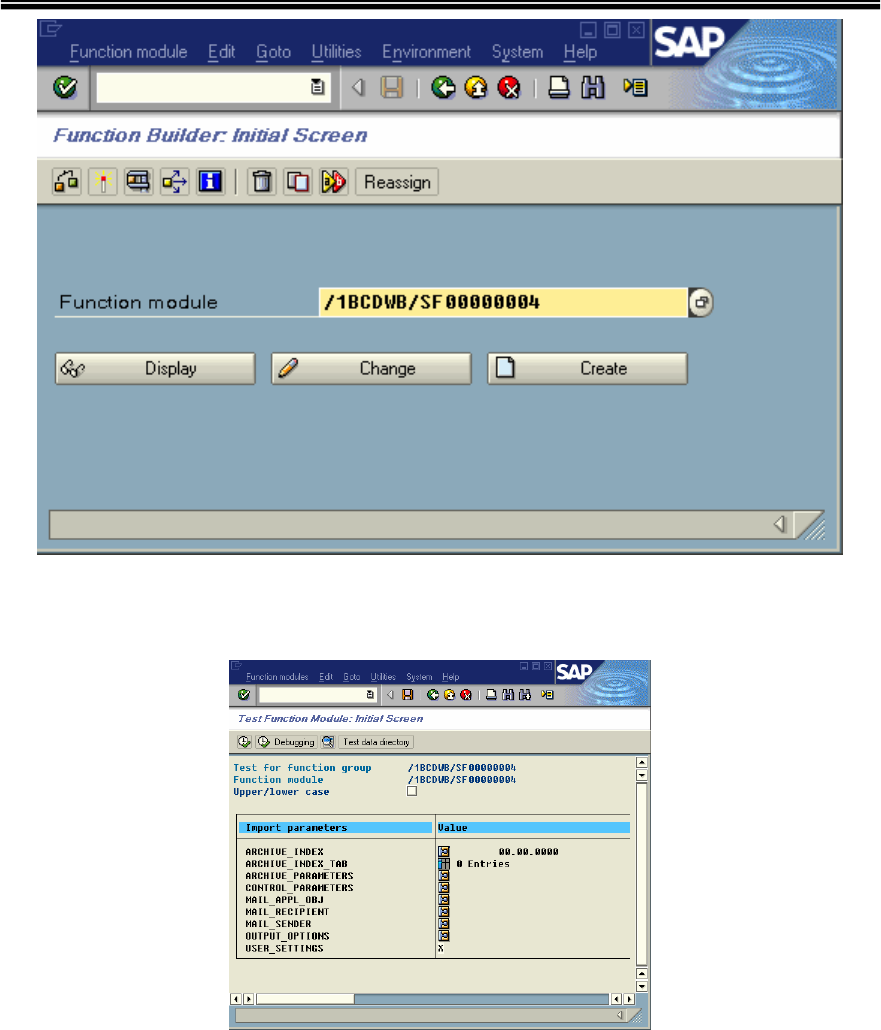Image resolution: width=881 pixels, height=1030 pixels.
Task: Open Test data directory
Action: click(x=376, y=742)
